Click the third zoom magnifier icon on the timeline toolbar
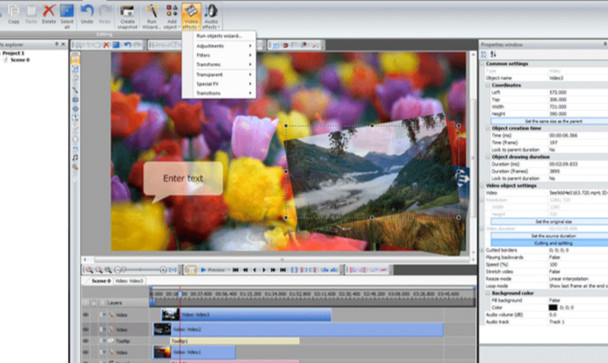Screen dimensions: 608x363 [108, 270]
